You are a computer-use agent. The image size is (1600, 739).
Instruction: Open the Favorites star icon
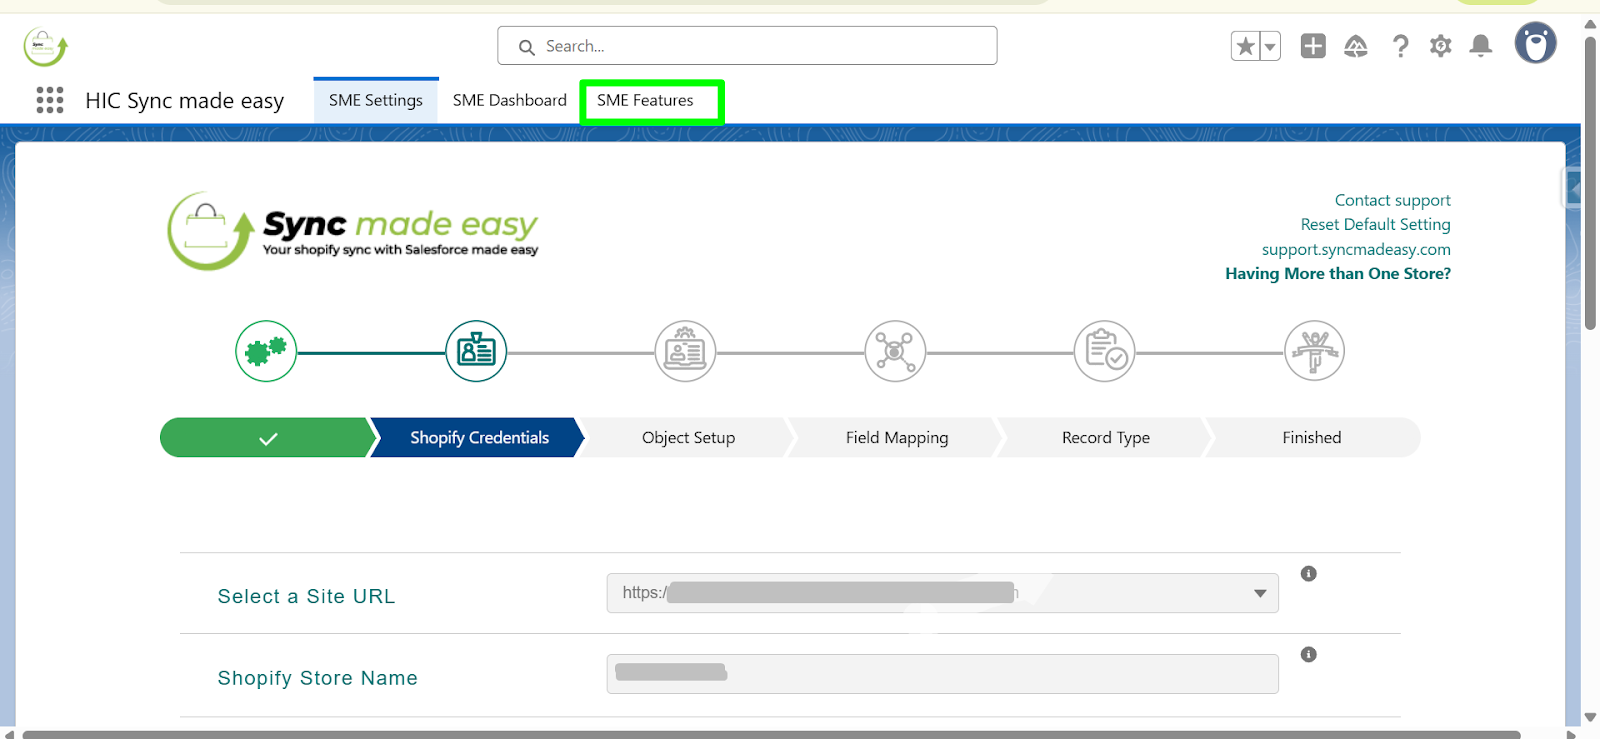(1245, 46)
